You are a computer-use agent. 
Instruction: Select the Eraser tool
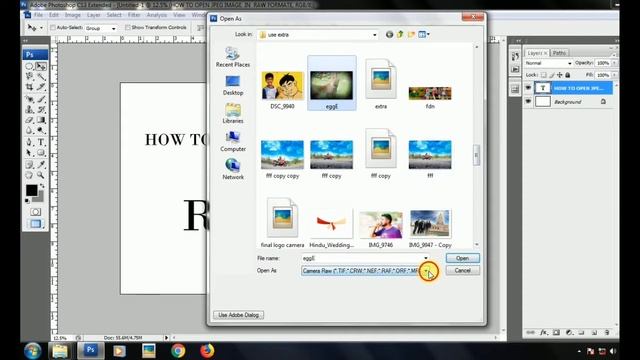coord(29,120)
